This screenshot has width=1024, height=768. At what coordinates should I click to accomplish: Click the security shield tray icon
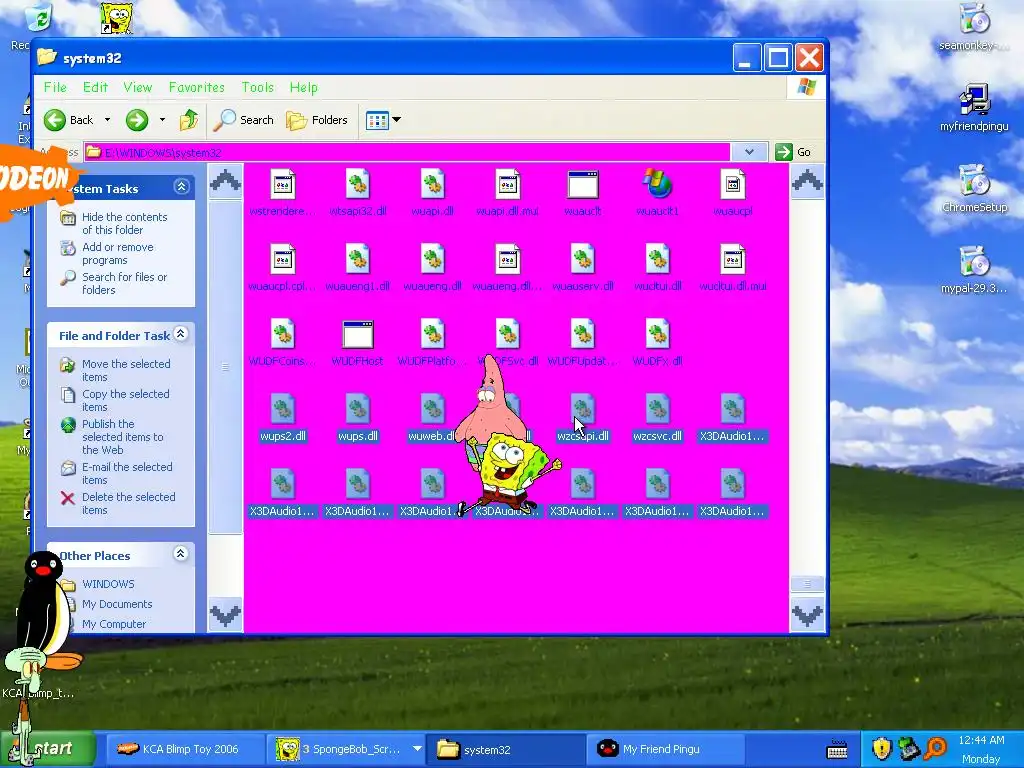point(882,748)
